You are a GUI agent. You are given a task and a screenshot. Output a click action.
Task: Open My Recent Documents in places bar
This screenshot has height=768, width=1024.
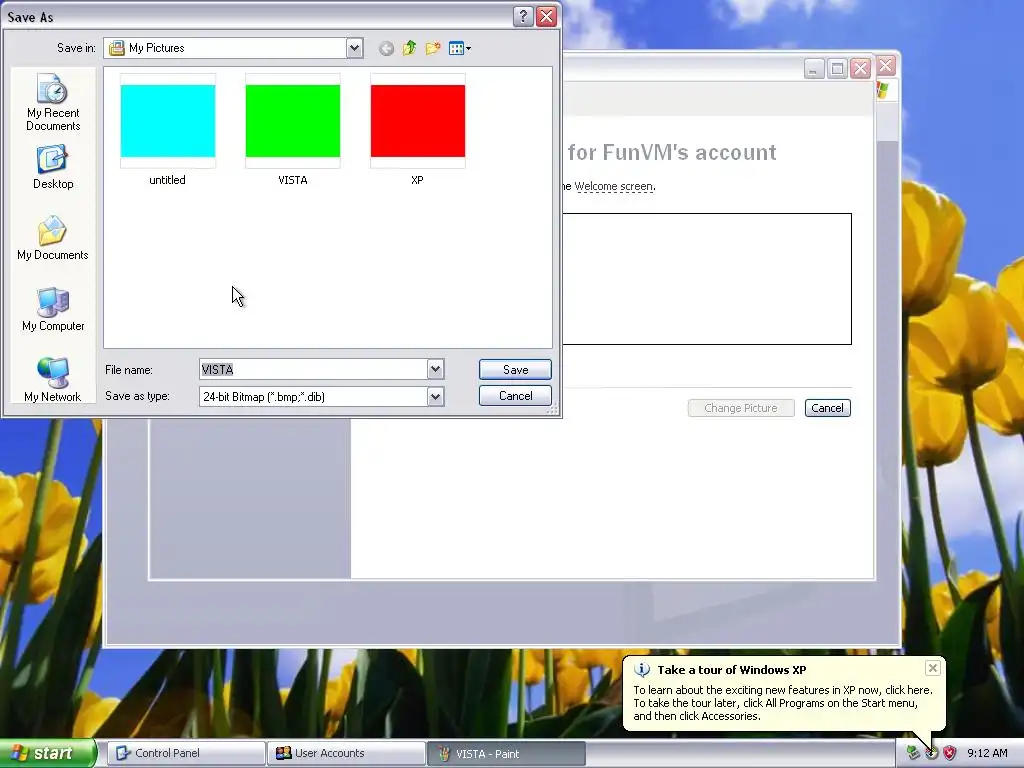coord(53,103)
